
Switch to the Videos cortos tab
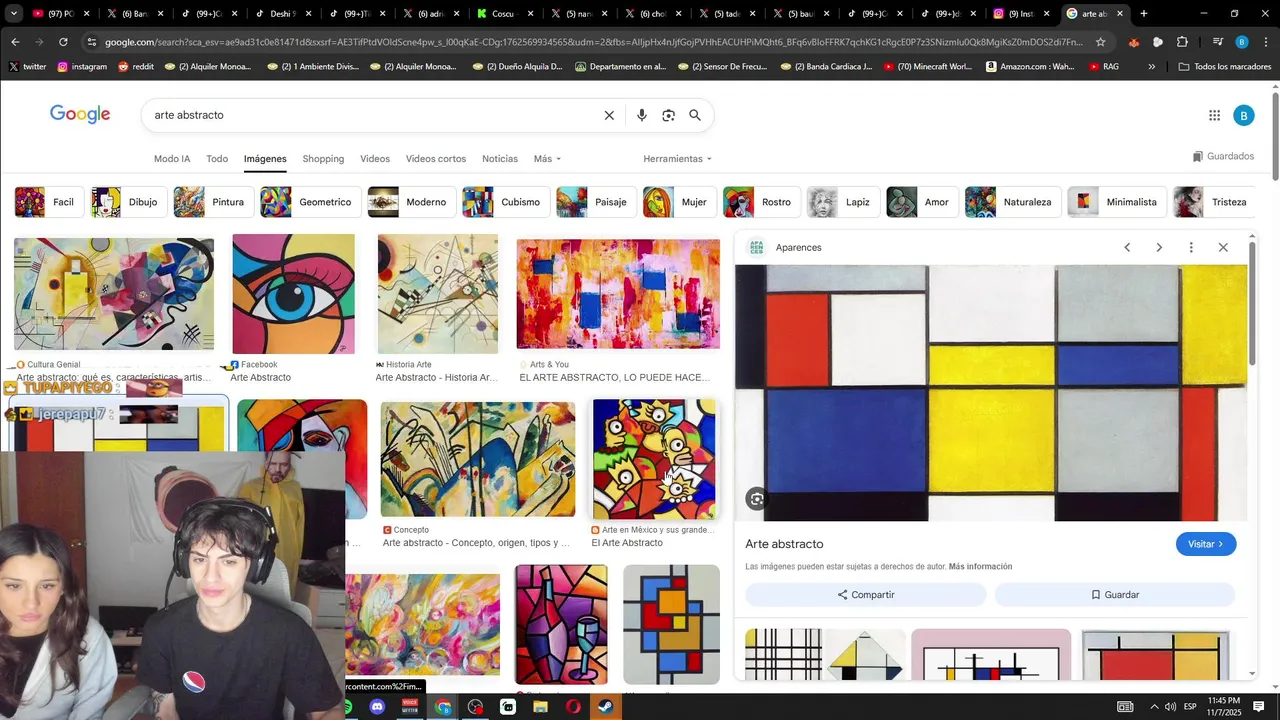click(436, 159)
